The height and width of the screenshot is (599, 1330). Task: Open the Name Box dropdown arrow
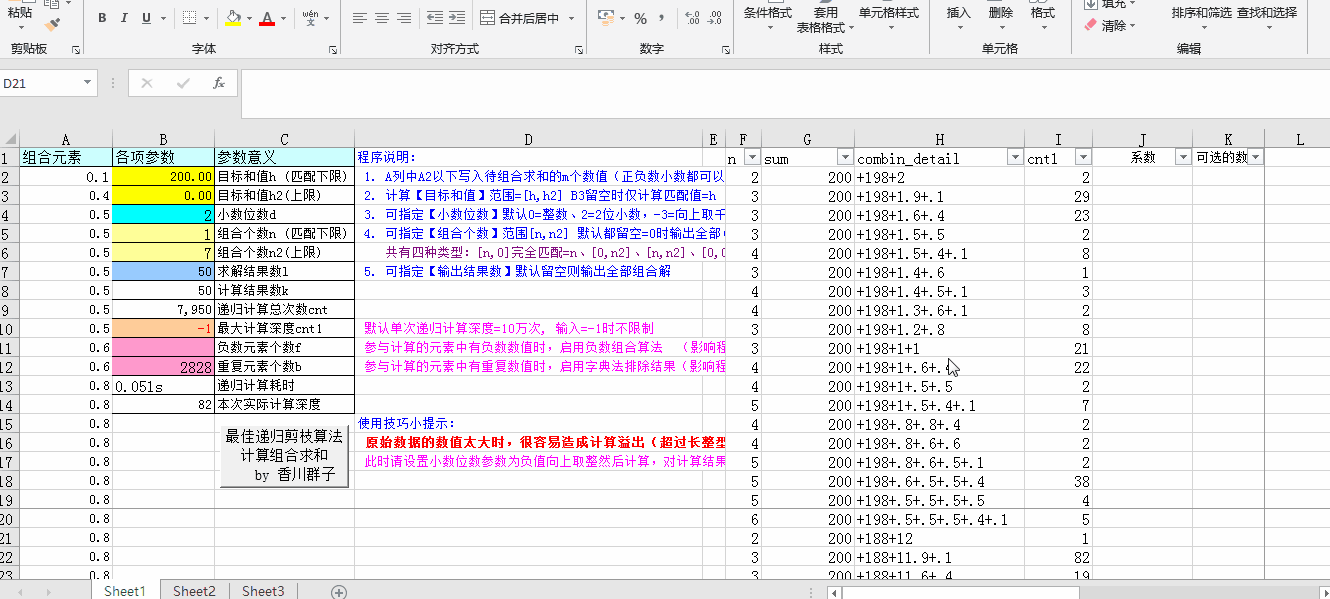(88, 84)
